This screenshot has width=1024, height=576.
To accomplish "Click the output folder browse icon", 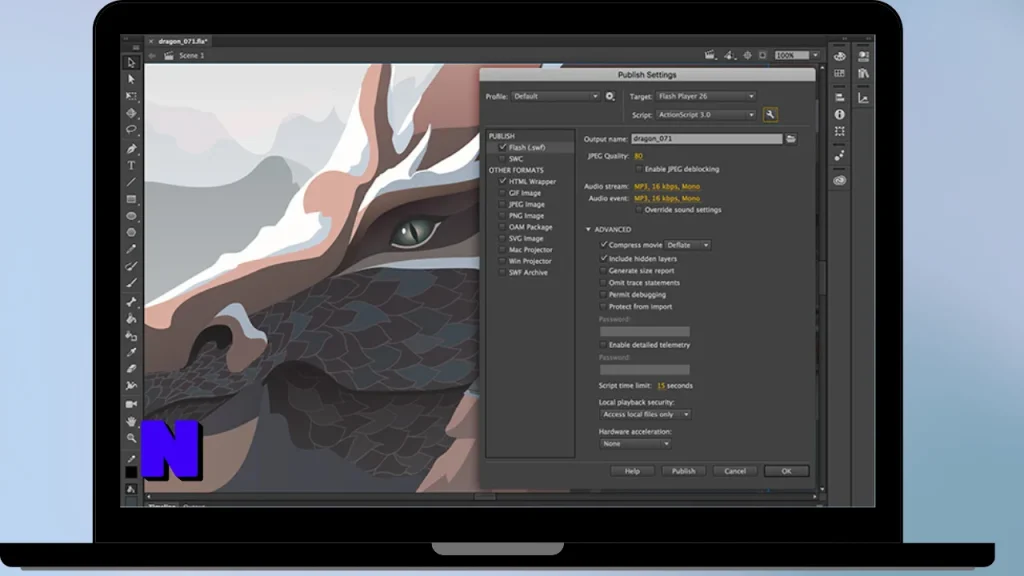I will click(x=791, y=138).
